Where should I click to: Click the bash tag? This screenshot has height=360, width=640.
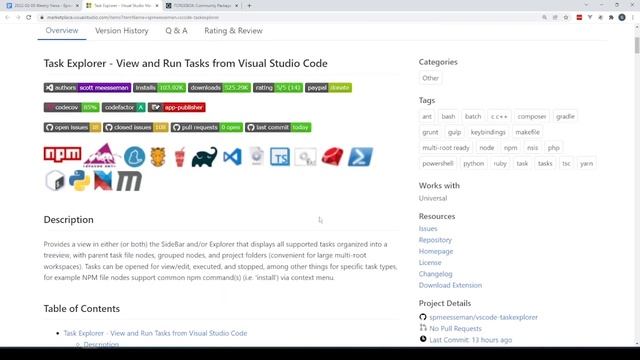click(448, 116)
